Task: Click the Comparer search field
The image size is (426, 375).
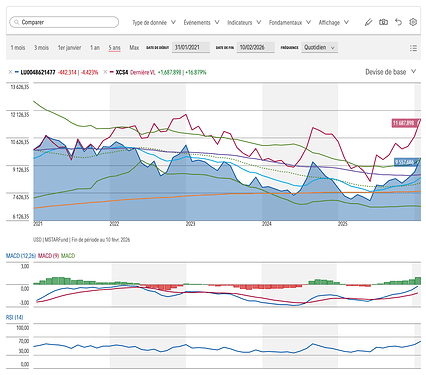Action: pos(64,22)
